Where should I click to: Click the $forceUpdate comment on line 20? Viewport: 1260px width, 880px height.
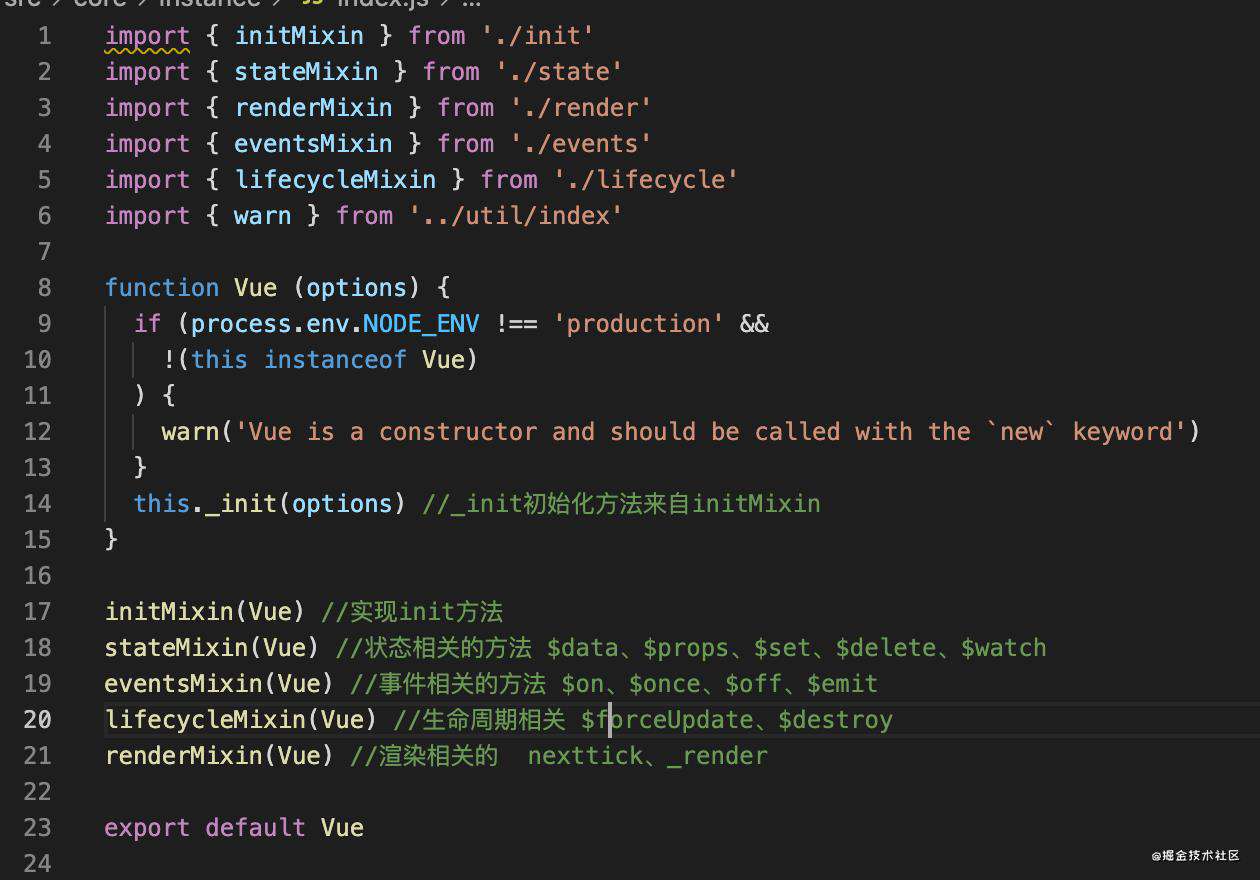click(666, 720)
